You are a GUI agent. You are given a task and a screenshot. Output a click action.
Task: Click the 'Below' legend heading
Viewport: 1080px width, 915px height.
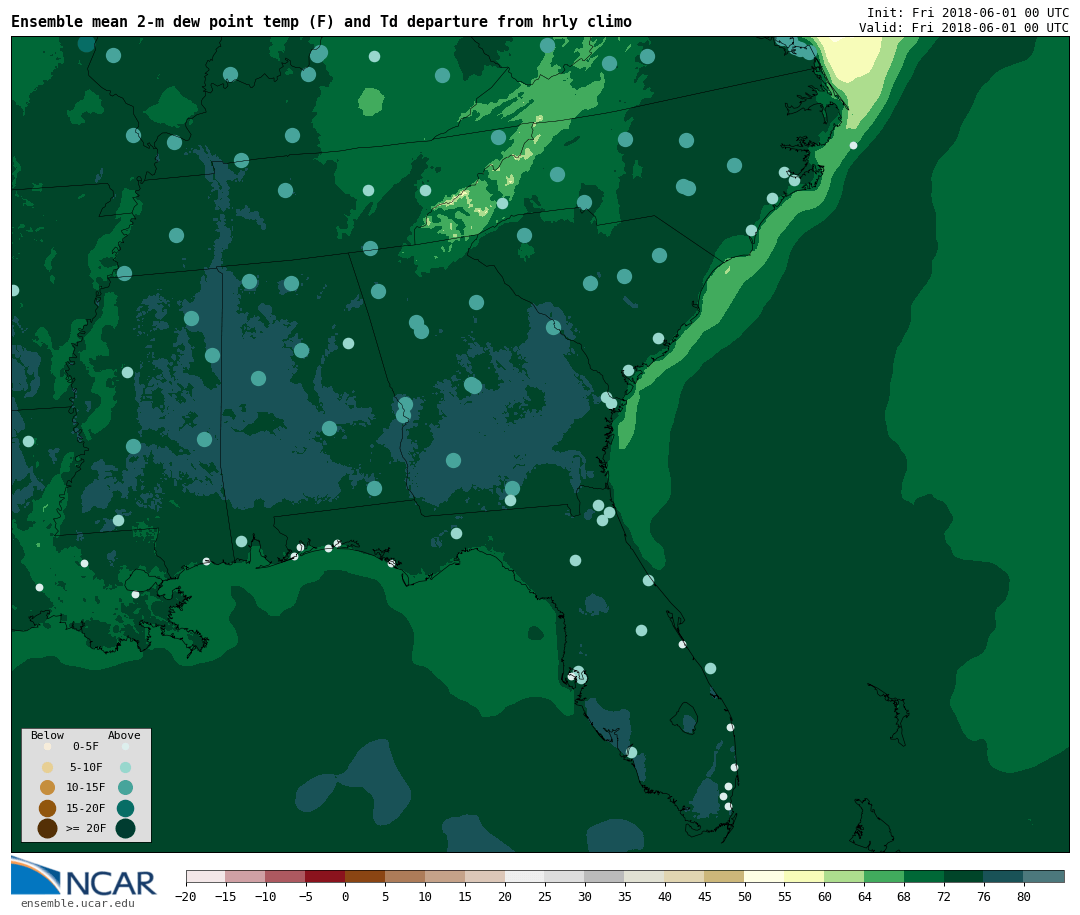[47, 735]
